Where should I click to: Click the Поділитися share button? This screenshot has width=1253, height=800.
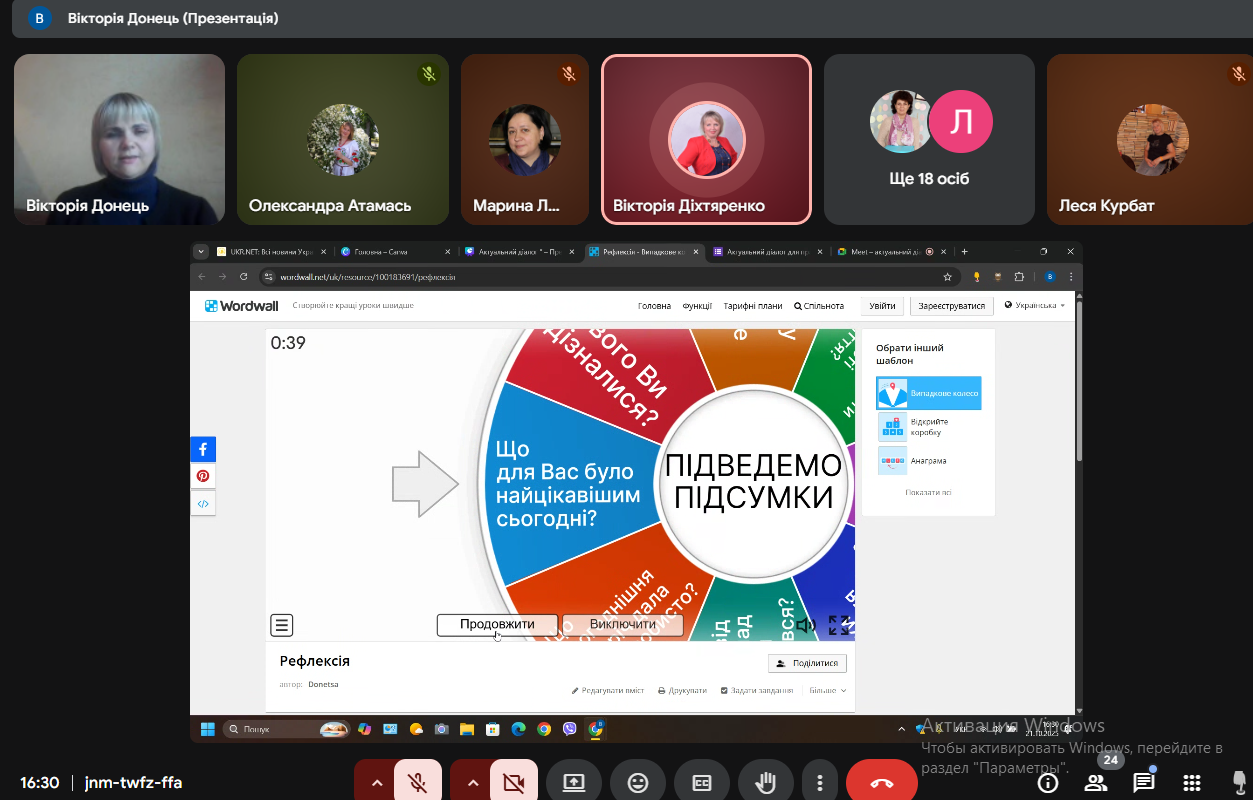807,663
